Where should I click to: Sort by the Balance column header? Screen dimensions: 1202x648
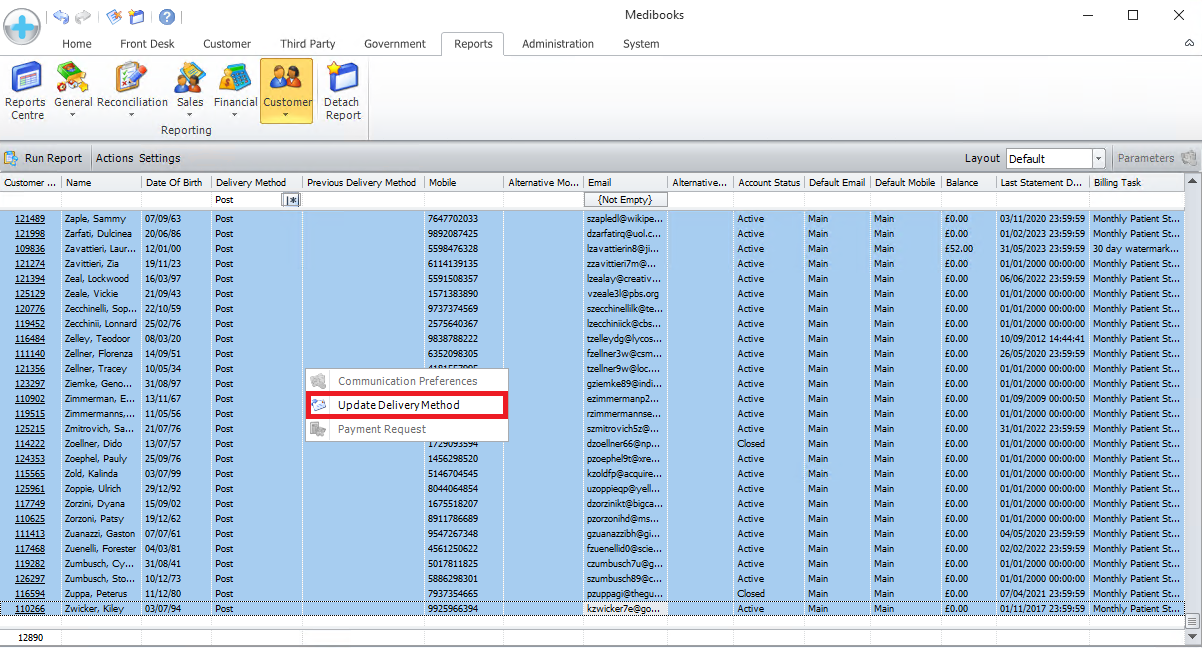pyautogui.click(x=961, y=183)
